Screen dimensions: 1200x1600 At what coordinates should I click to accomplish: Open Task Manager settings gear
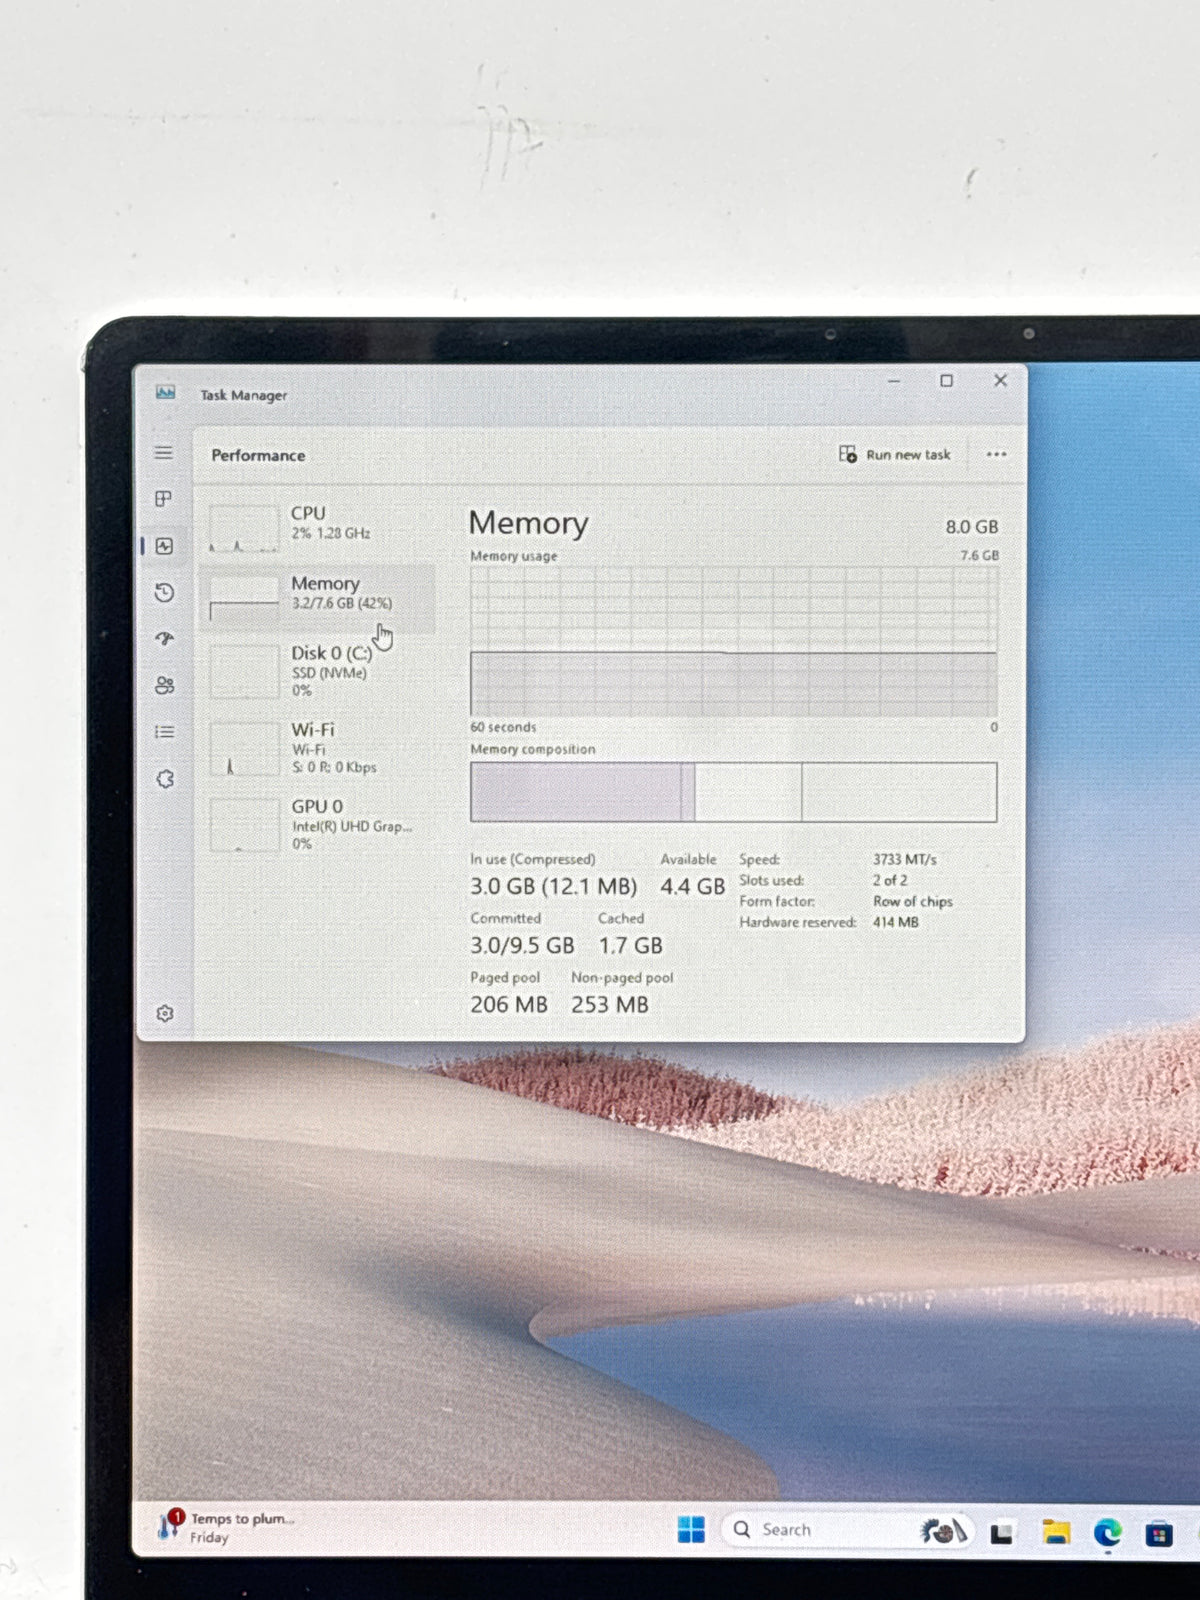165,1013
